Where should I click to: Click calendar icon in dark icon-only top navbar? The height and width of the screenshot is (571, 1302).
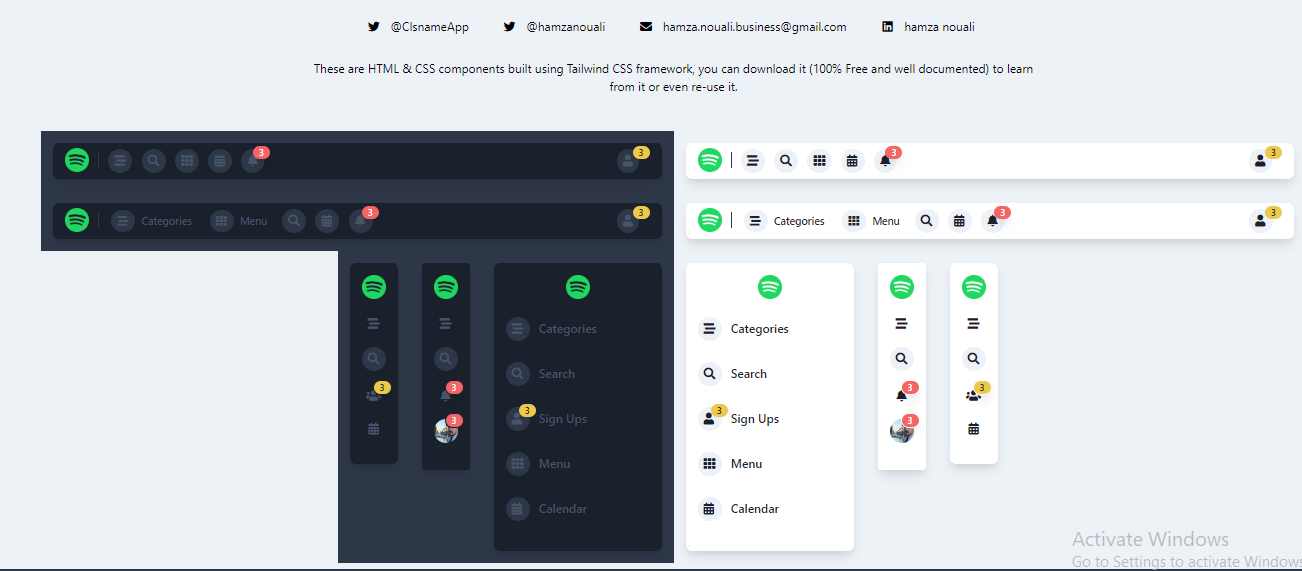point(220,160)
